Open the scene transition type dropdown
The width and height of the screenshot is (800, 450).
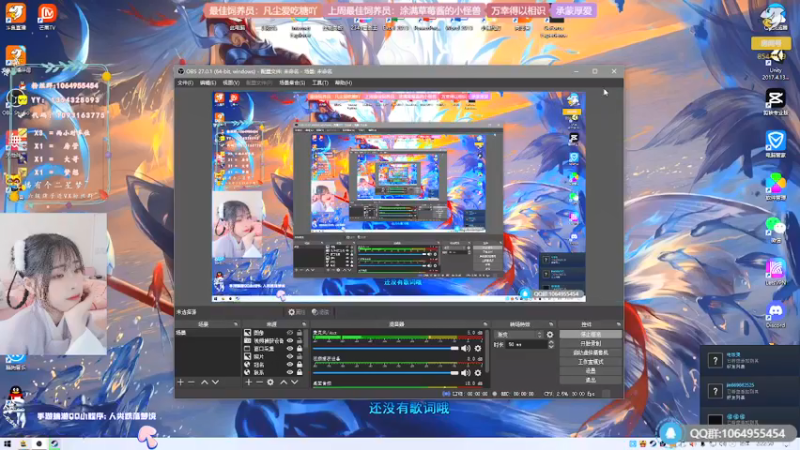pyautogui.click(x=519, y=335)
